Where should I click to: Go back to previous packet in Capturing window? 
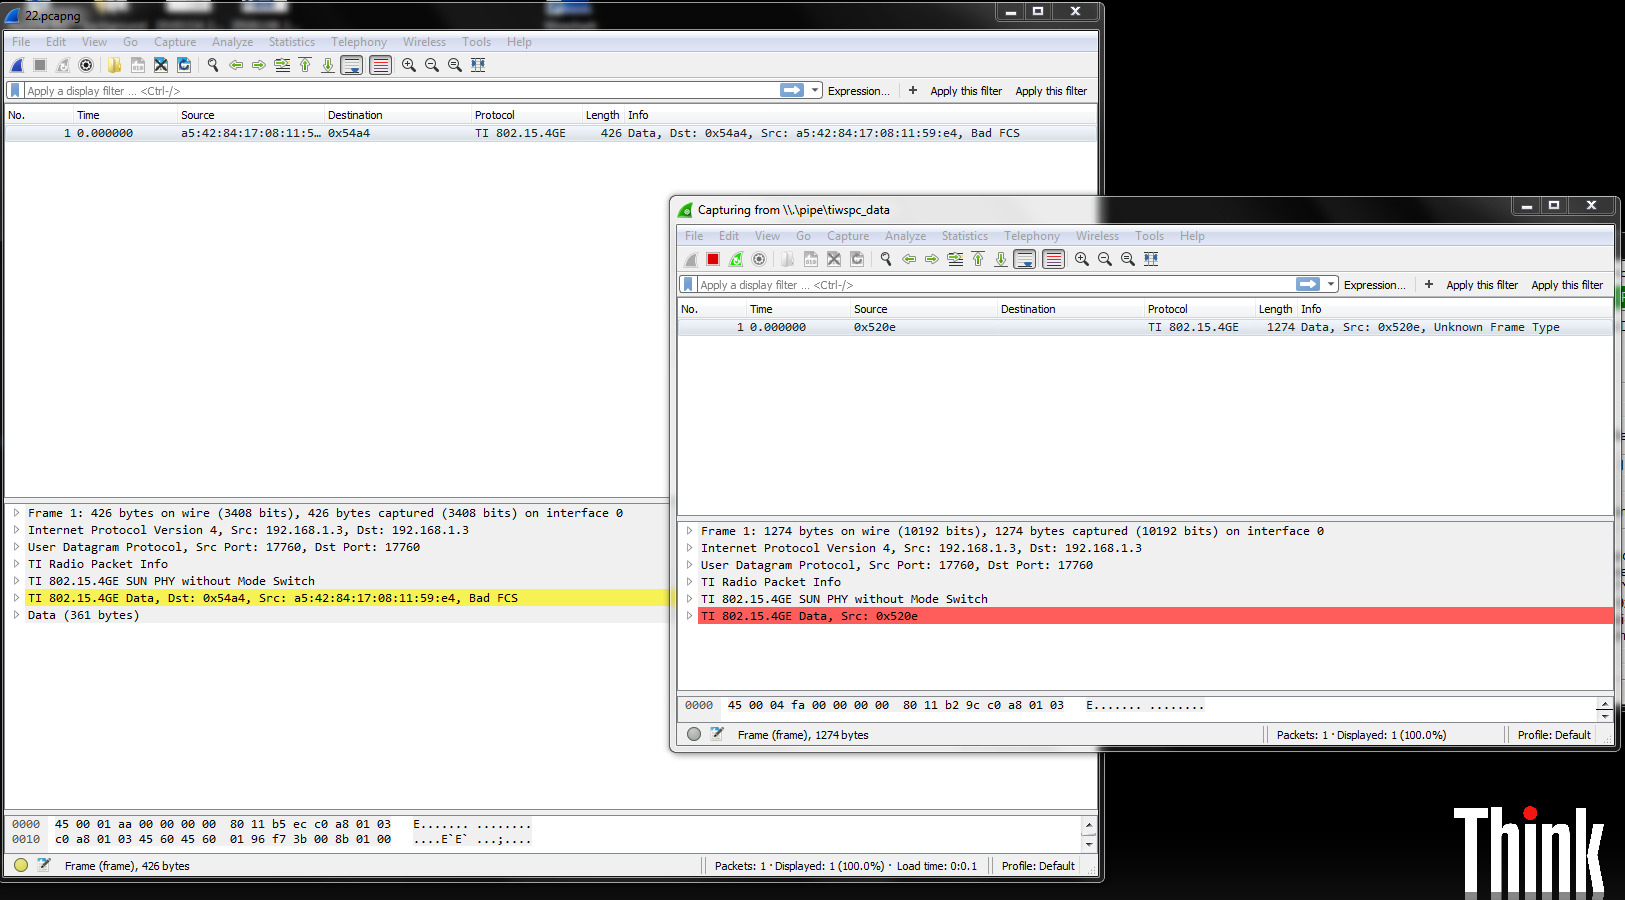909,259
